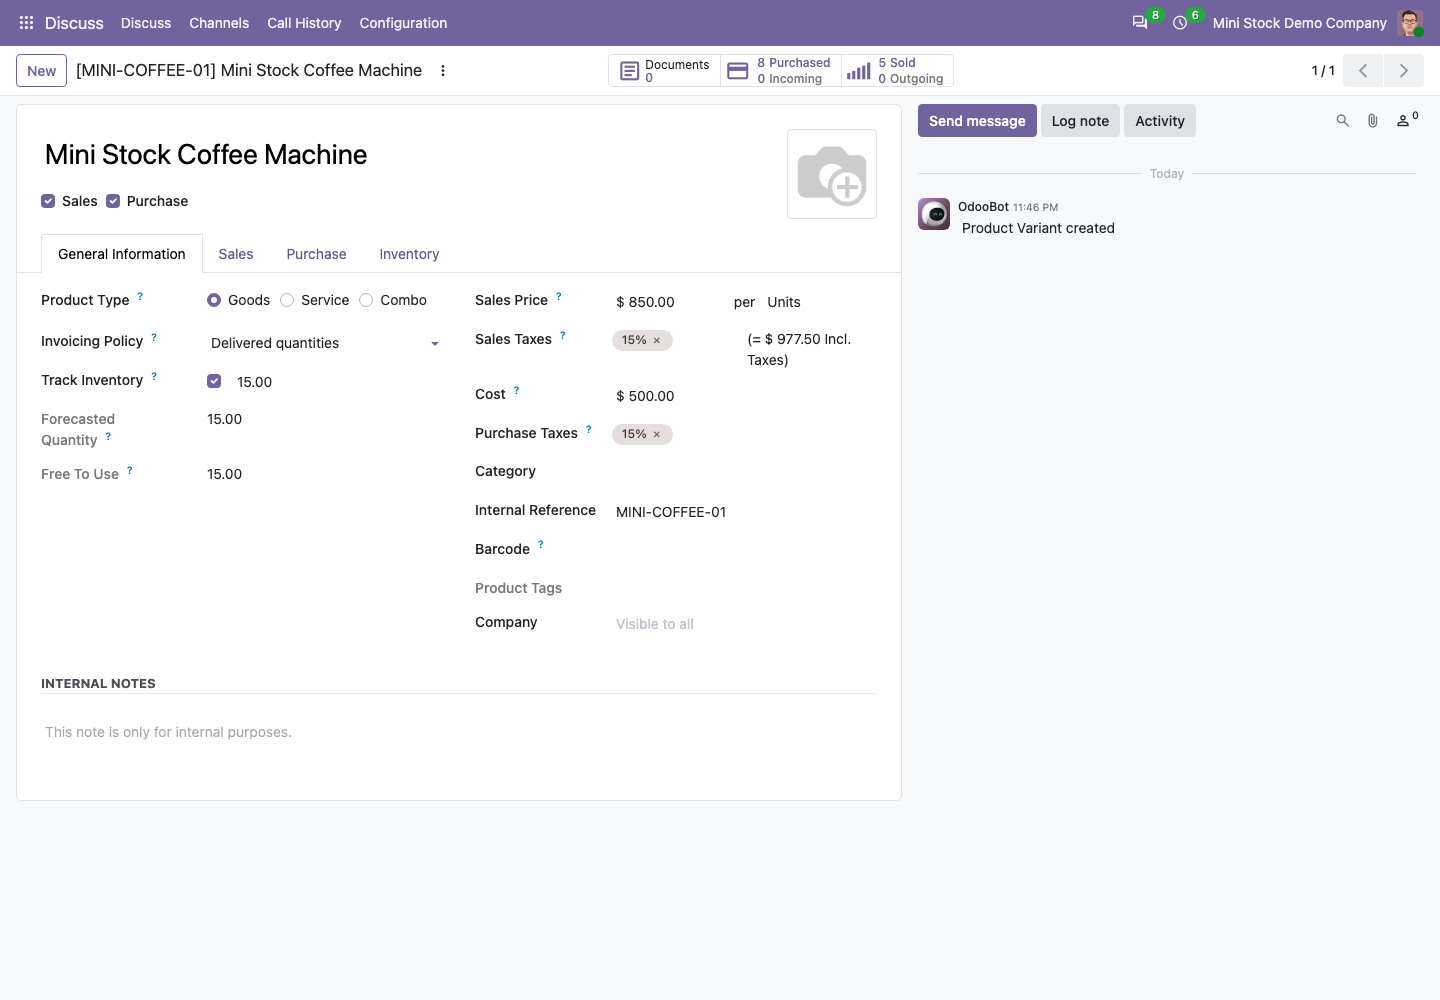Image resolution: width=1440 pixels, height=1000 pixels.
Task: Click the internal notes text area
Action: click(459, 733)
